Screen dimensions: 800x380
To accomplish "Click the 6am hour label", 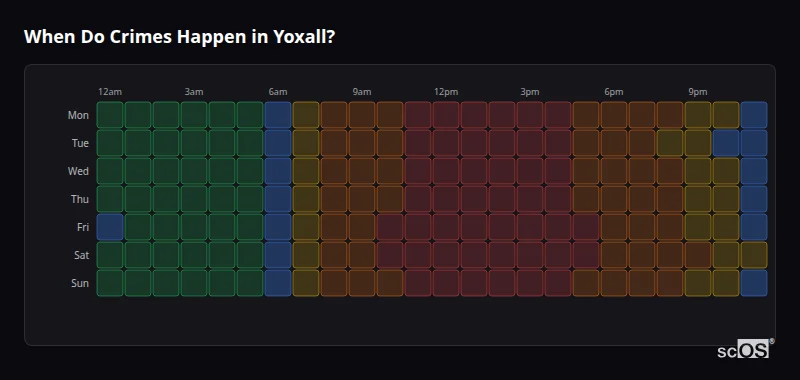I will coord(278,92).
